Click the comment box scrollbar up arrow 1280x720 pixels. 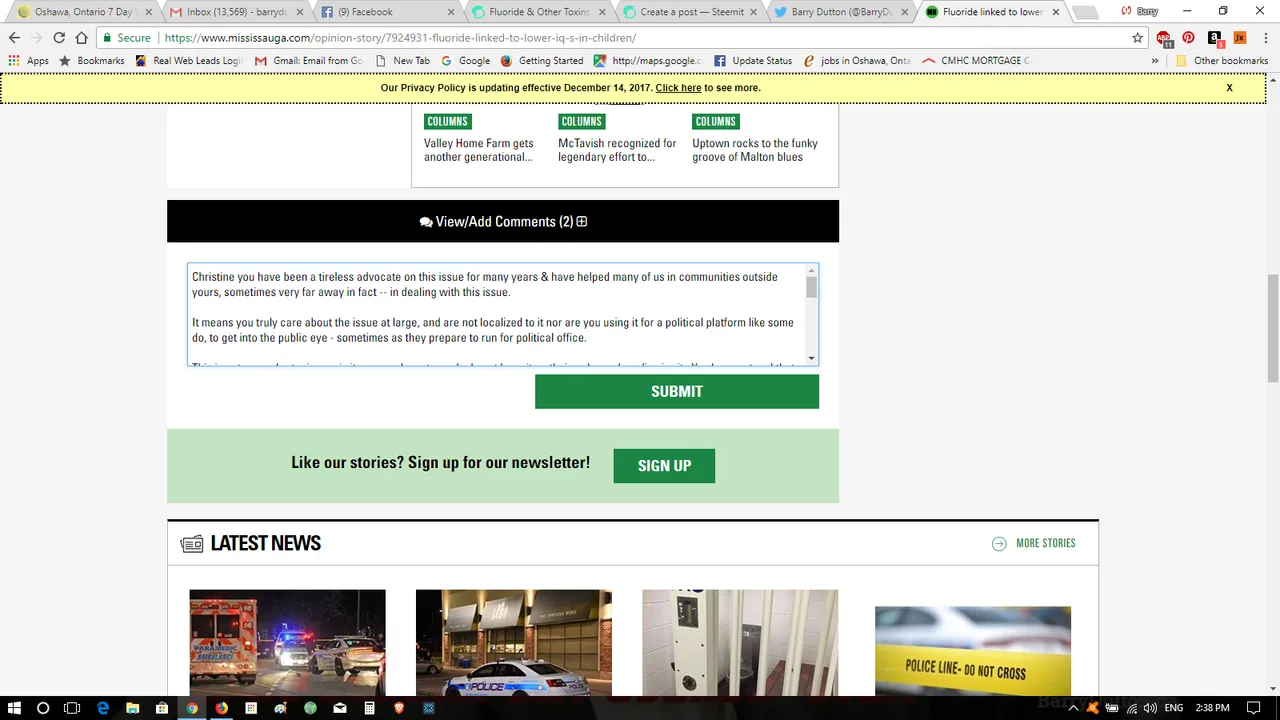tap(812, 271)
